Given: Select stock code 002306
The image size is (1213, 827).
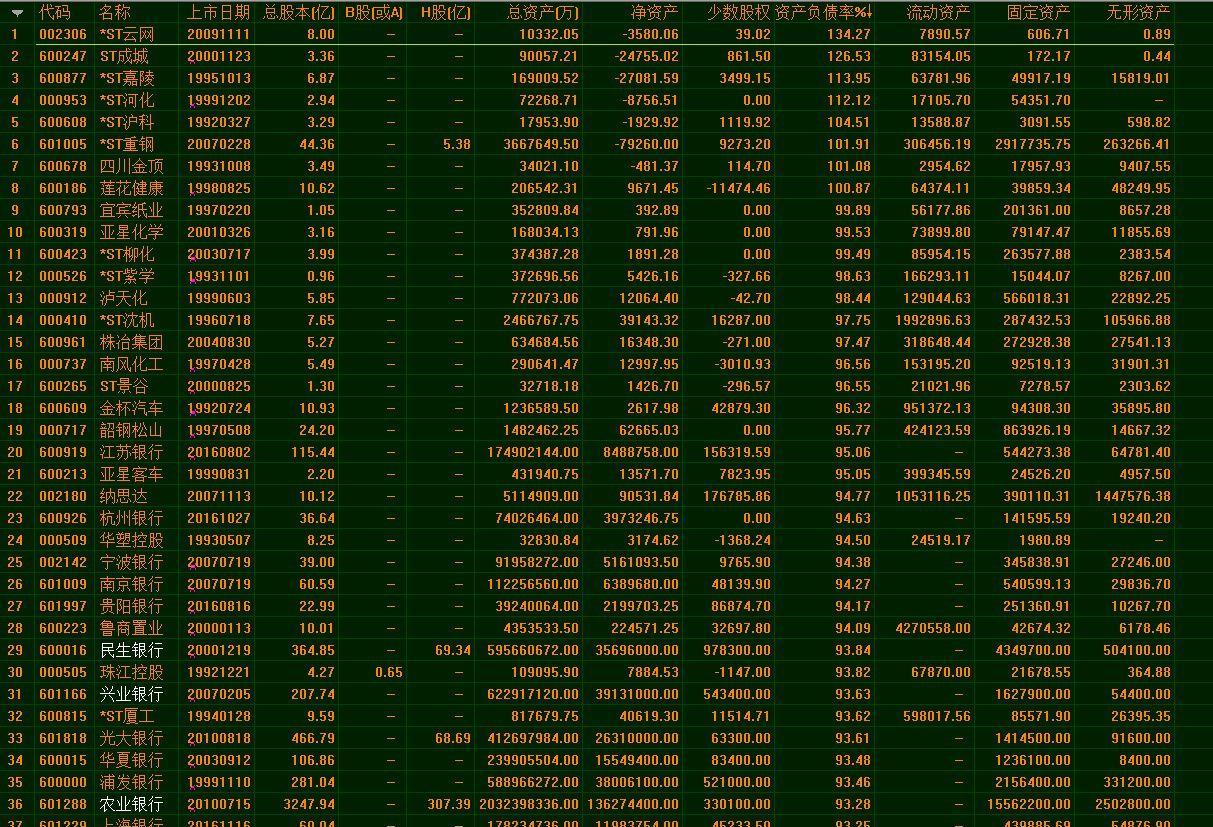Looking at the screenshot, I should point(63,34).
